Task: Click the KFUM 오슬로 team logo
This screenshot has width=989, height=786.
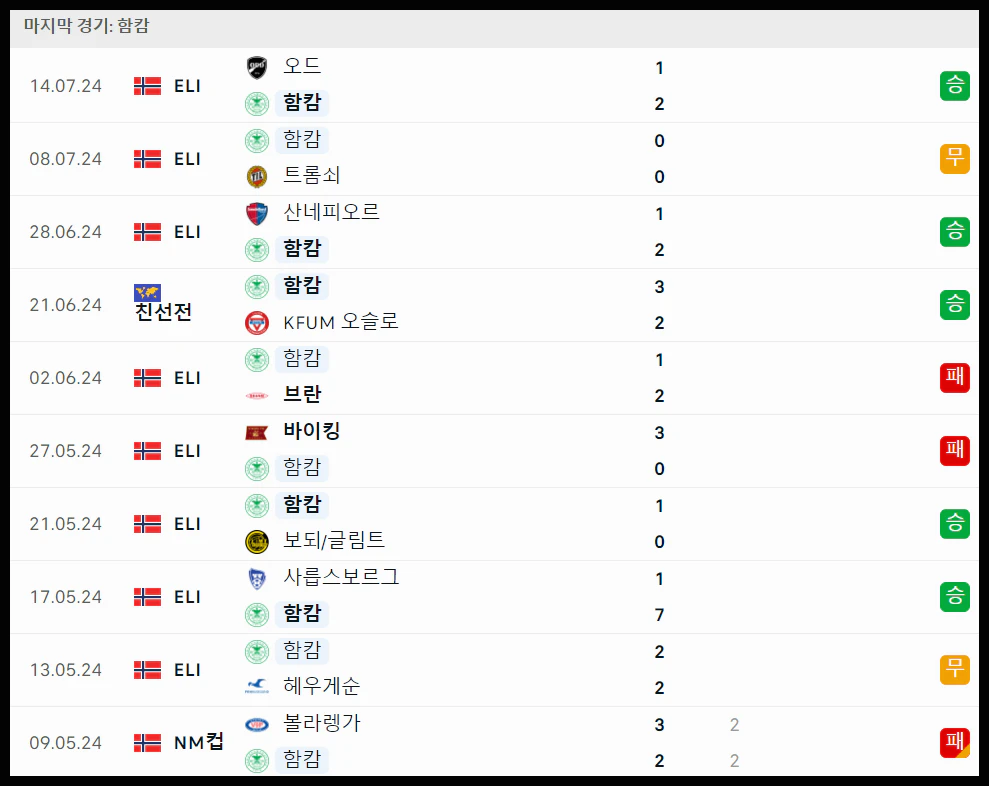Action: [x=257, y=323]
